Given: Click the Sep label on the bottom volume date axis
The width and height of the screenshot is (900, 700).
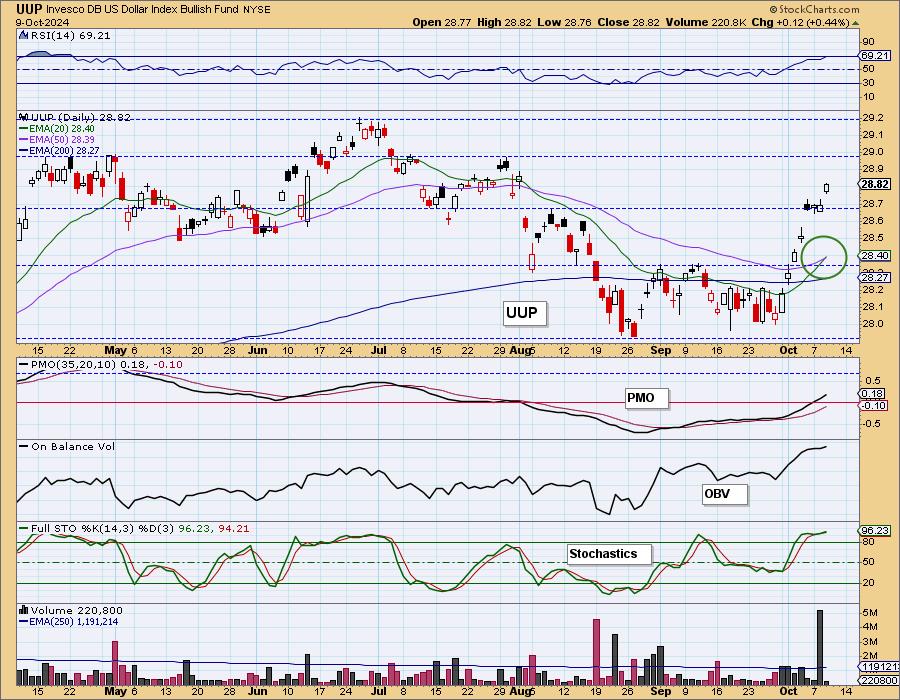Looking at the screenshot, I should 661,691.
